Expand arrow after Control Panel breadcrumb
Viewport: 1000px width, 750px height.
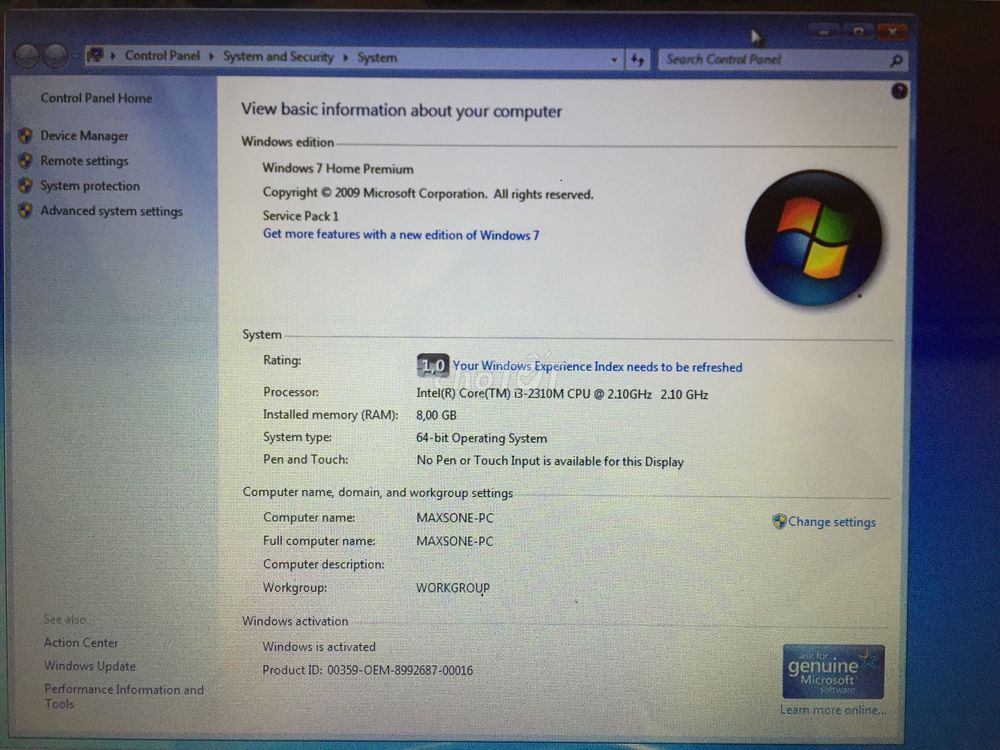[211, 56]
